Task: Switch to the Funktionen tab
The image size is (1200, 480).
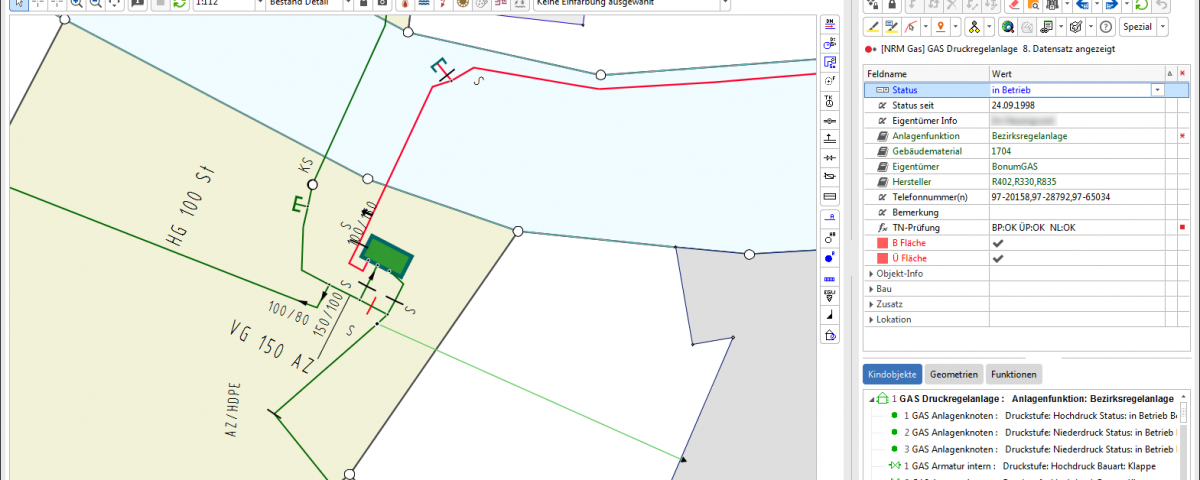Action: point(1013,374)
